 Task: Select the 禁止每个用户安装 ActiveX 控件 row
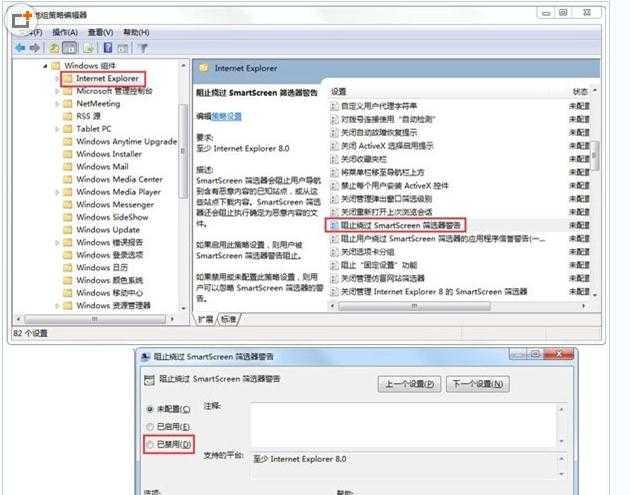click(x=459, y=186)
